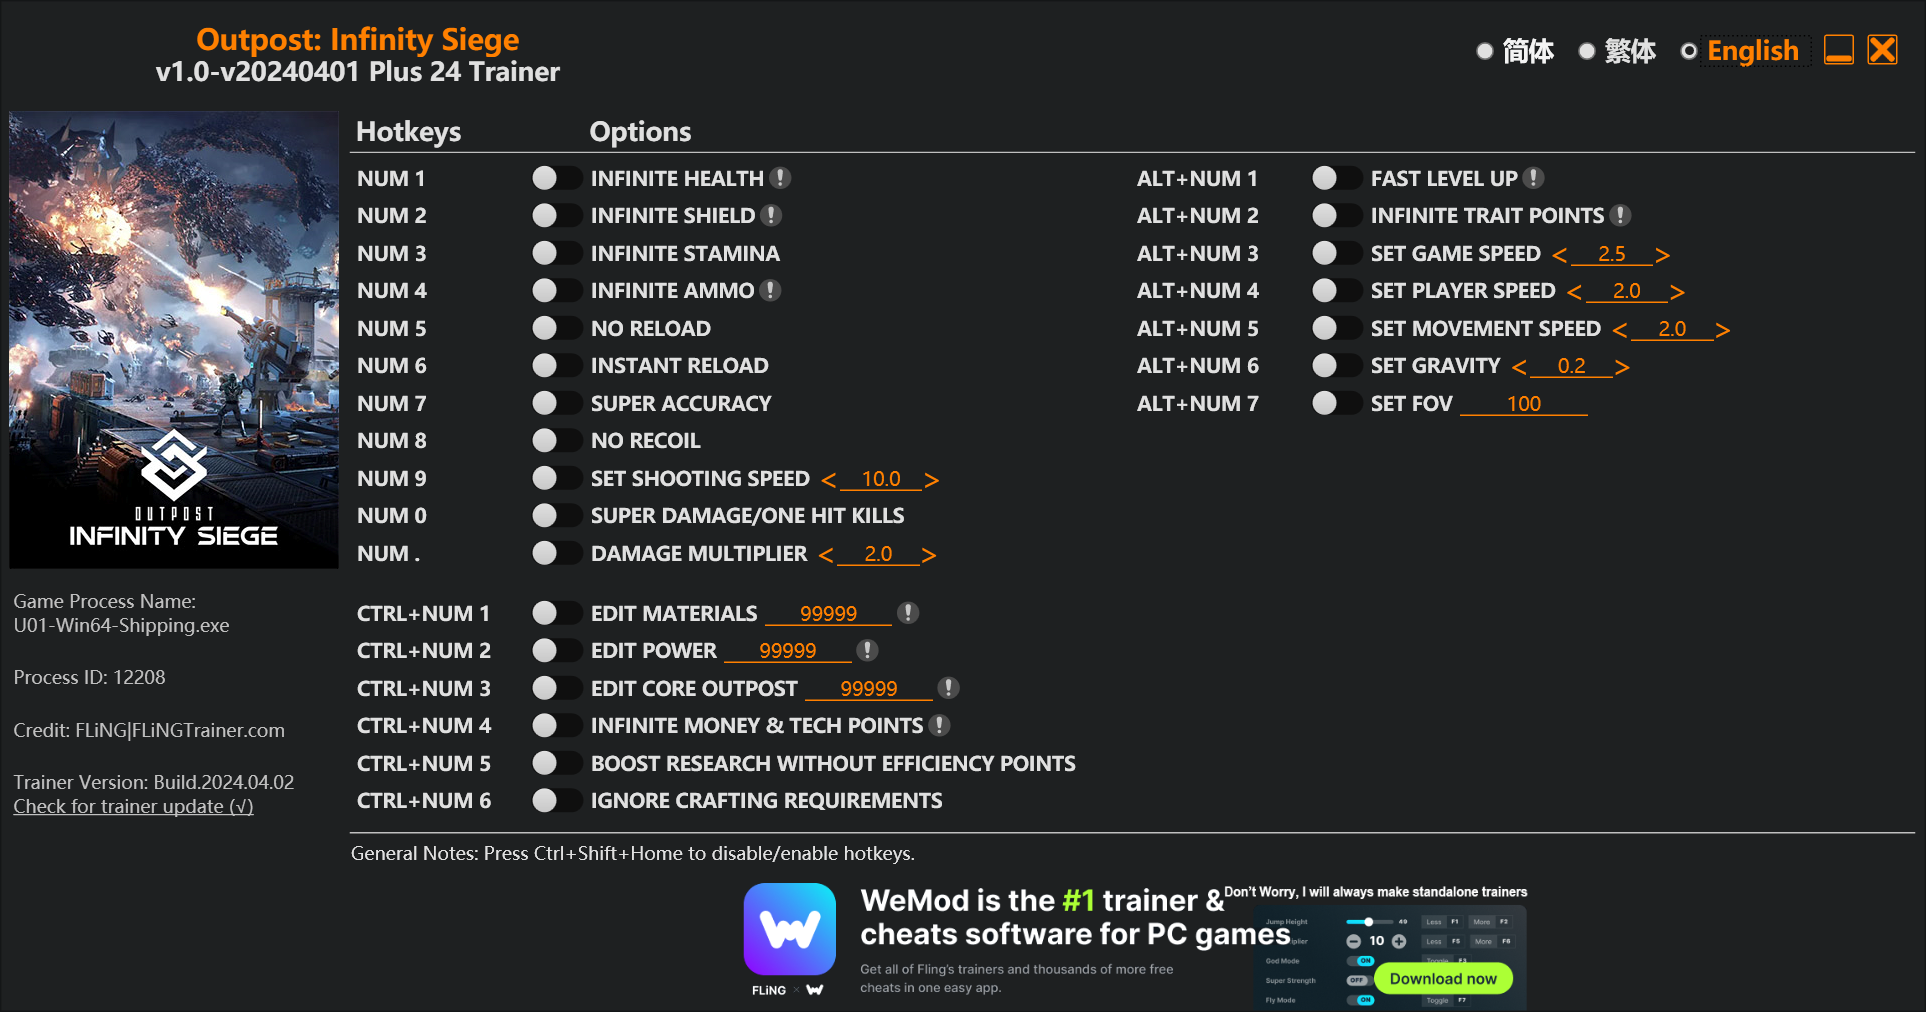
Task: Click the Infinite Trait Points info icon
Action: (1621, 215)
